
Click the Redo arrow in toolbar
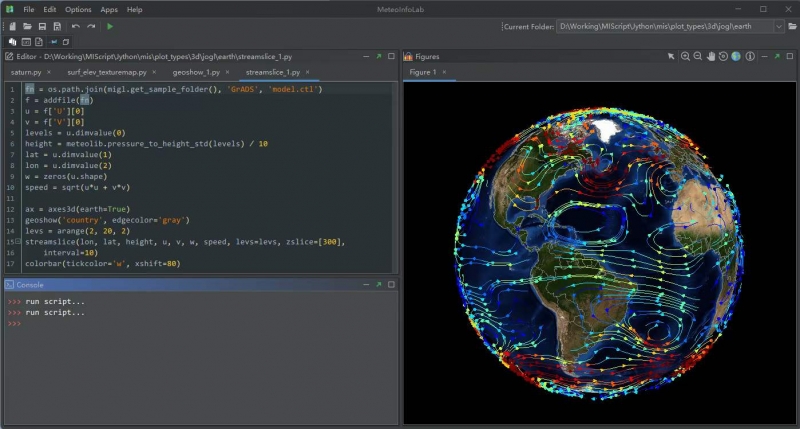point(91,25)
